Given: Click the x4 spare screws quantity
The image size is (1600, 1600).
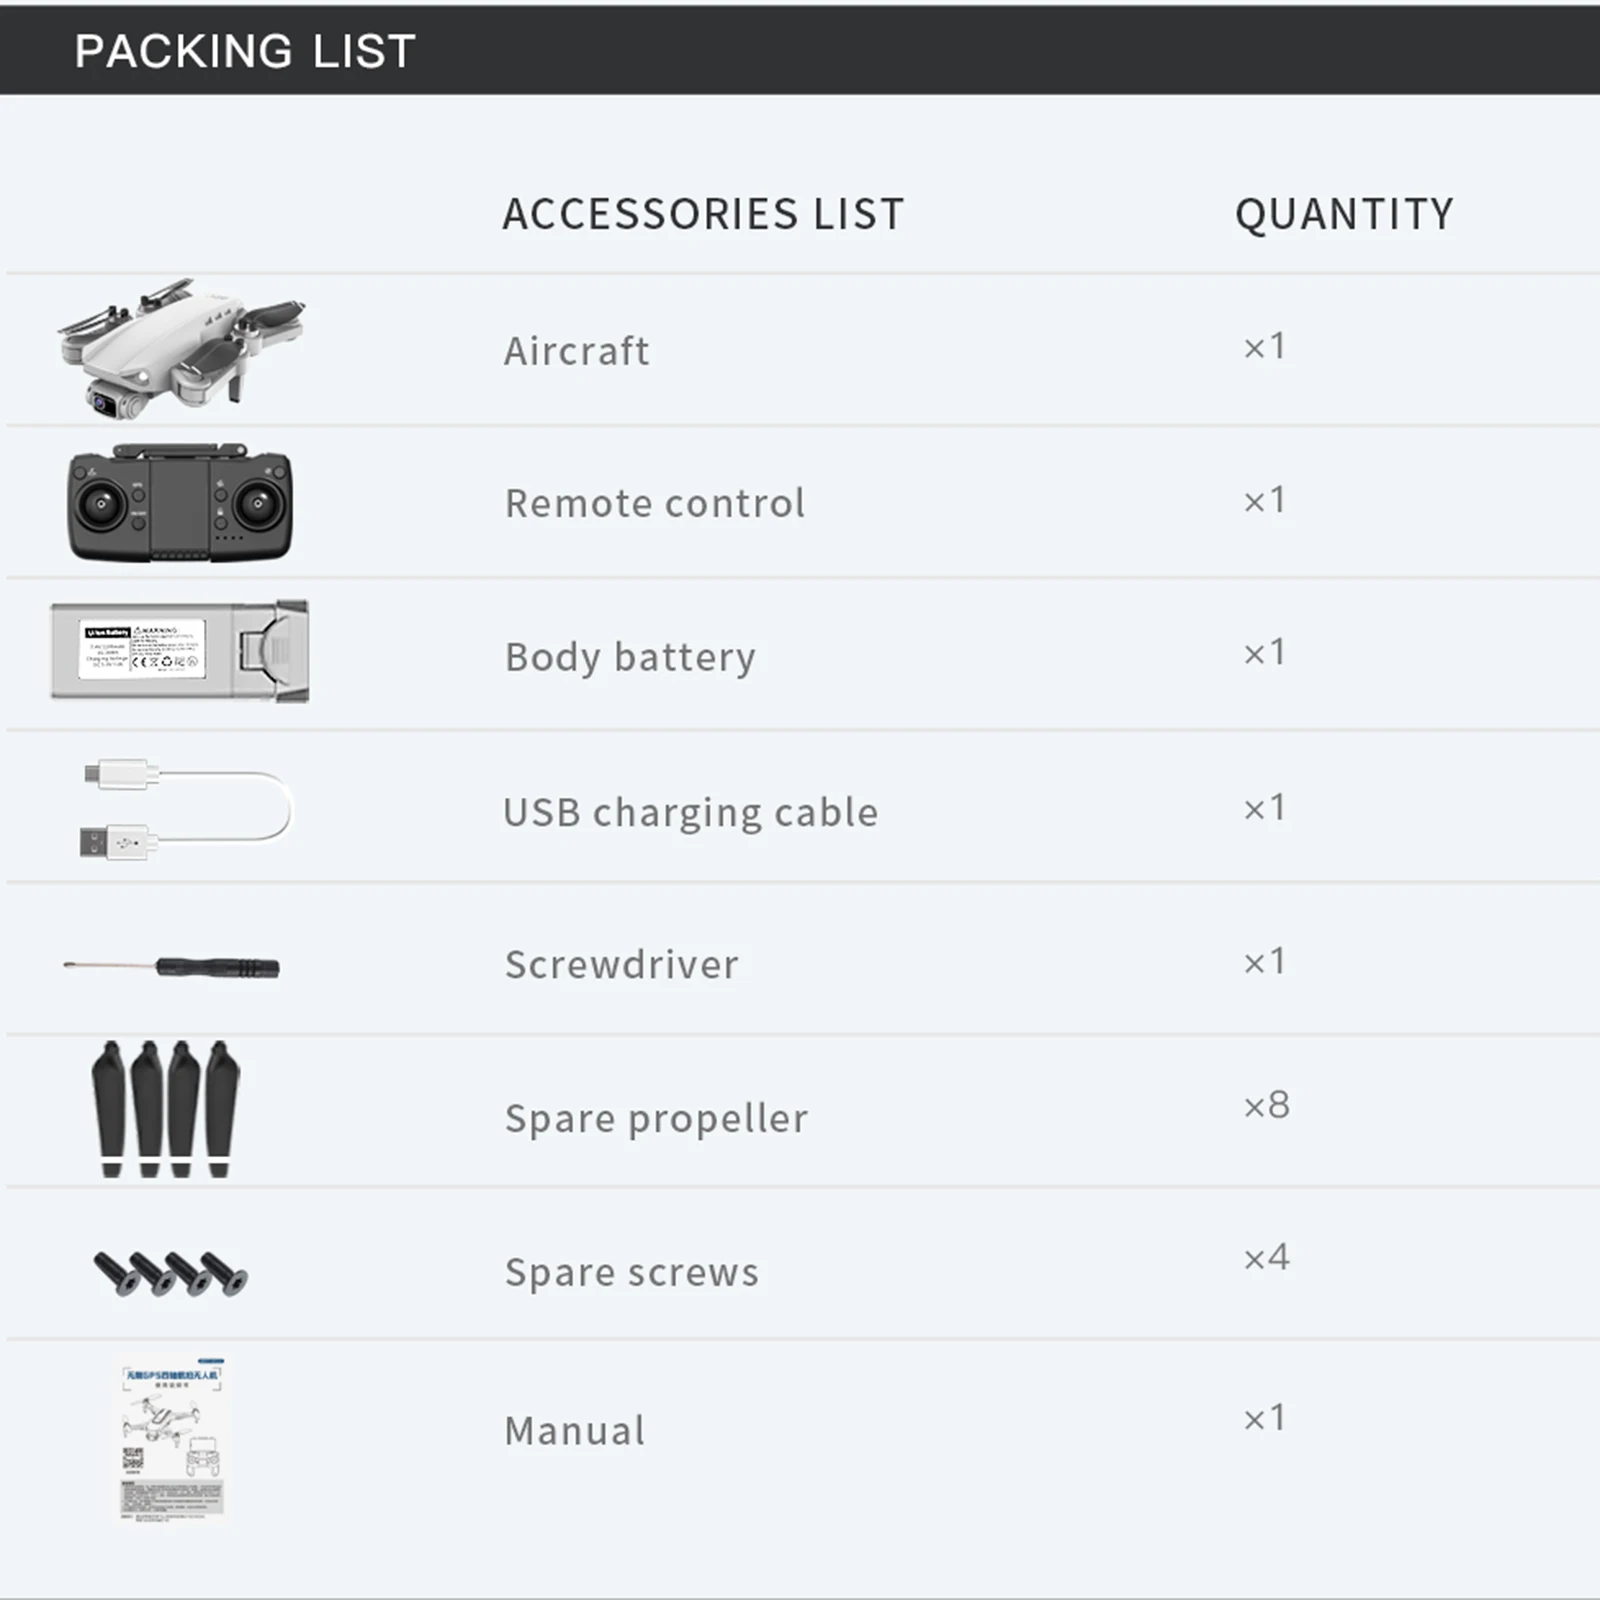Looking at the screenshot, I should [1266, 1258].
